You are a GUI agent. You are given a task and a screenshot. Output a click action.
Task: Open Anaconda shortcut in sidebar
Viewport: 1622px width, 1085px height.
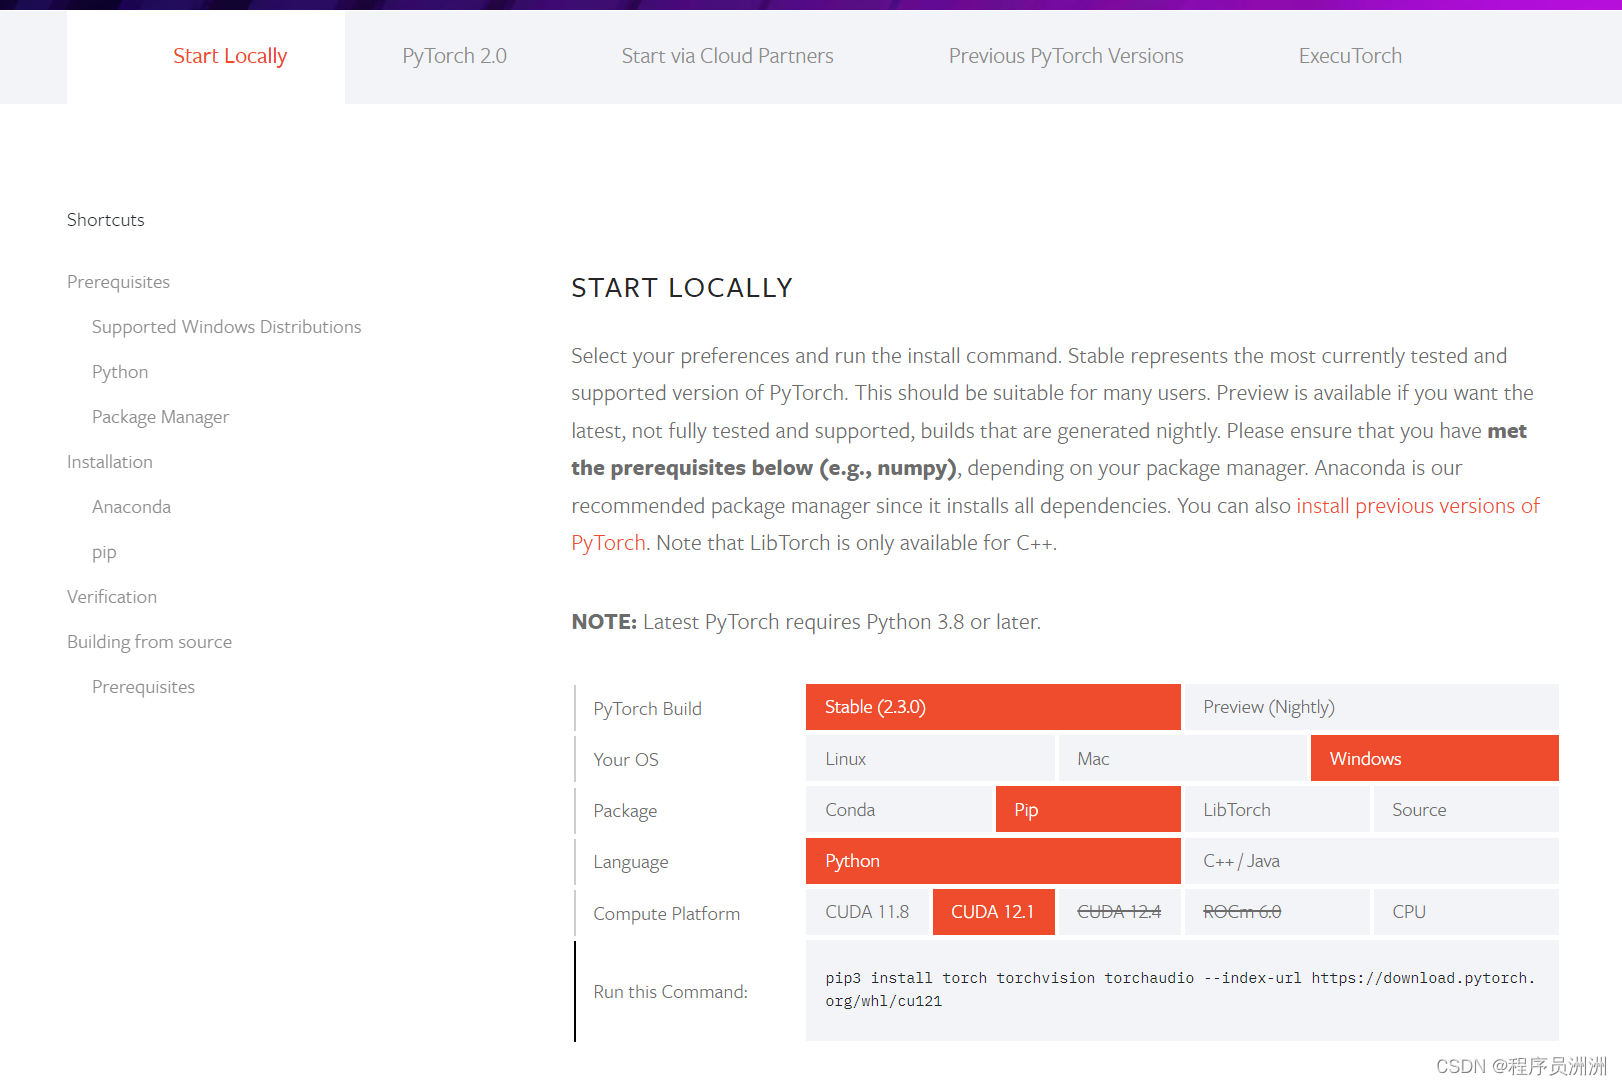click(x=131, y=507)
